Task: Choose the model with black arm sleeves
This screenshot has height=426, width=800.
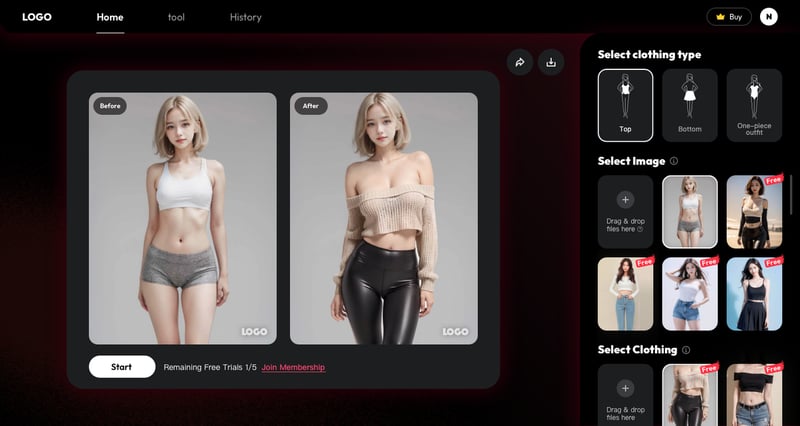Action: pos(754,212)
